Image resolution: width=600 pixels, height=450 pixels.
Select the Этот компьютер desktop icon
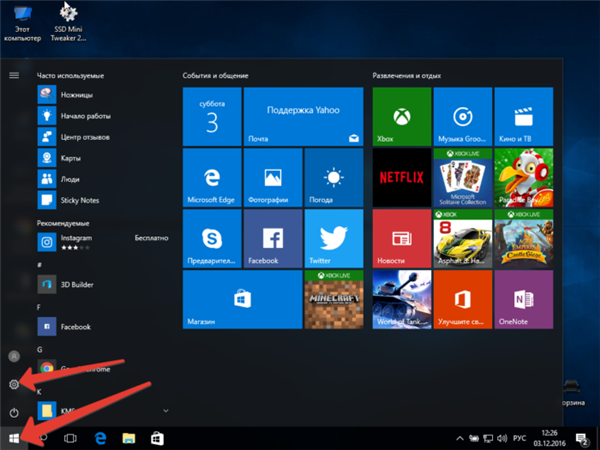(x=22, y=23)
